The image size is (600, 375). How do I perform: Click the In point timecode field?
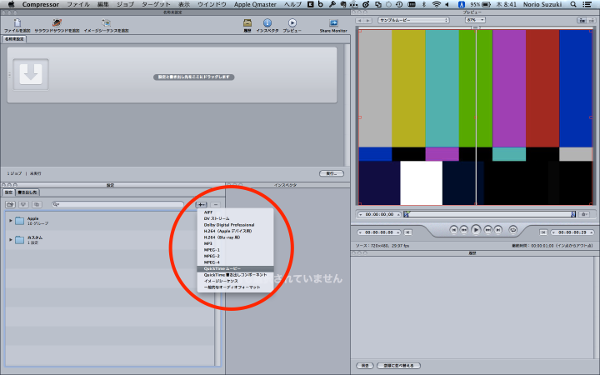point(379,232)
